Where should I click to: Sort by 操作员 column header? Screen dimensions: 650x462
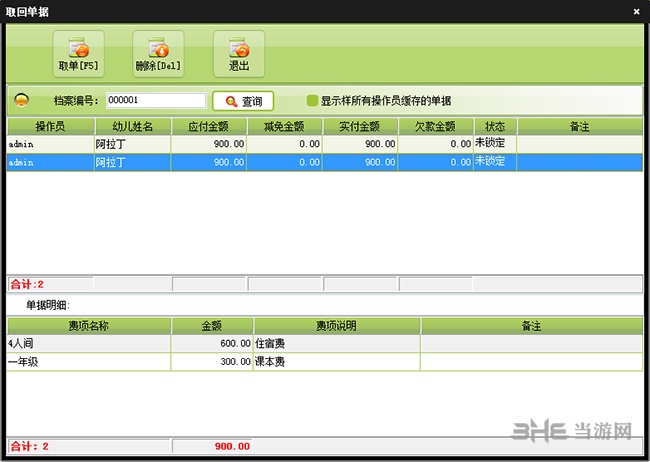click(51, 126)
